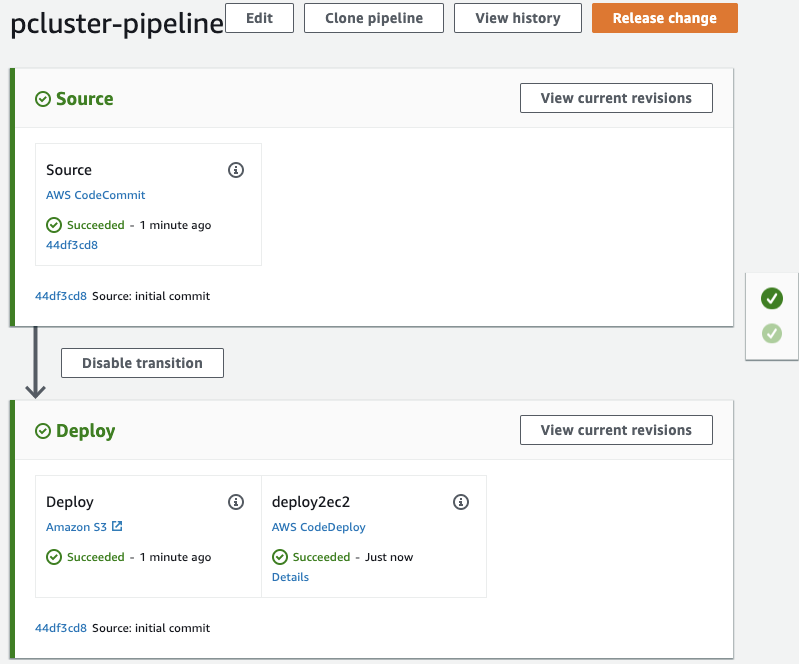This screenshot has height=664, width=799.
Task: Clone the pipeline
Action: 374,18
